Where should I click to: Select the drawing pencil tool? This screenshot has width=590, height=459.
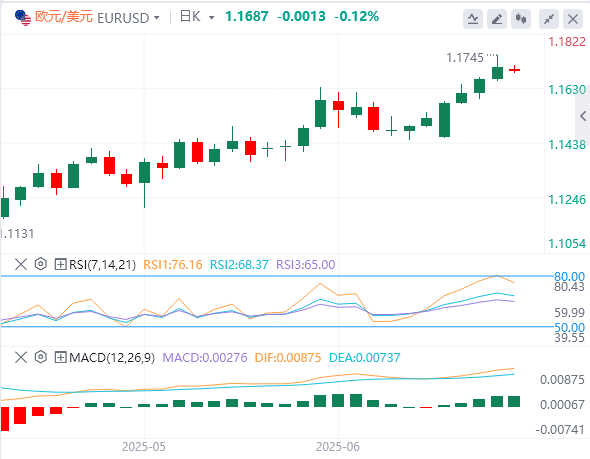pos(497,19)
